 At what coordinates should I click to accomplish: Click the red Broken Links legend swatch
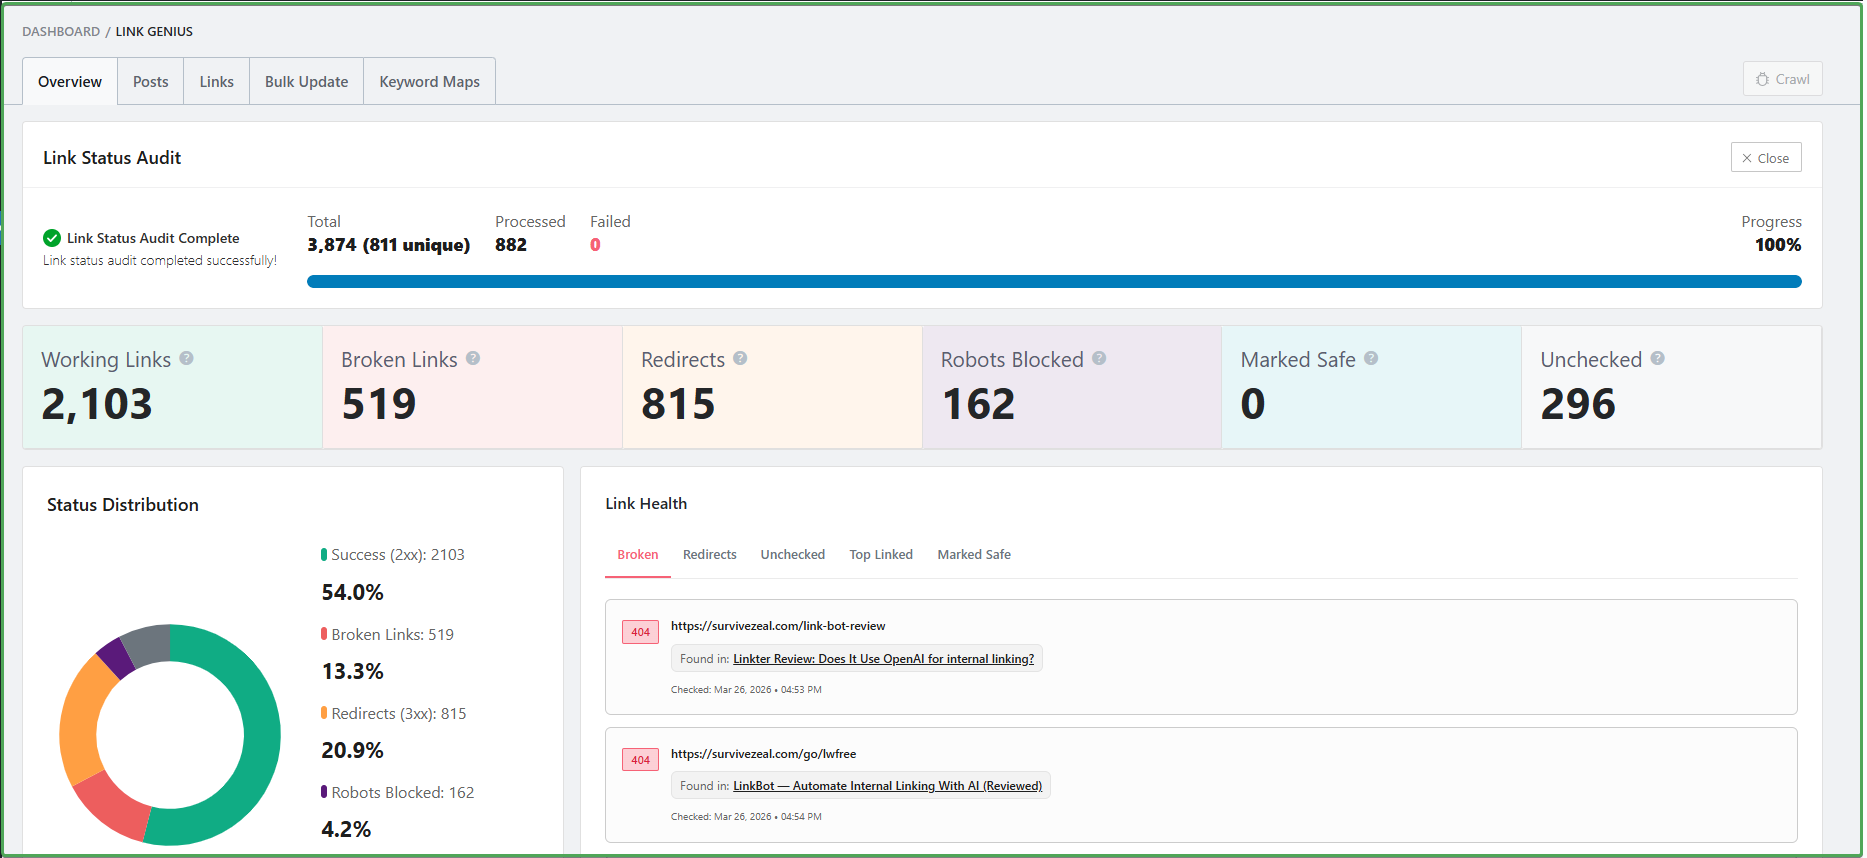(x=324, y=634)
